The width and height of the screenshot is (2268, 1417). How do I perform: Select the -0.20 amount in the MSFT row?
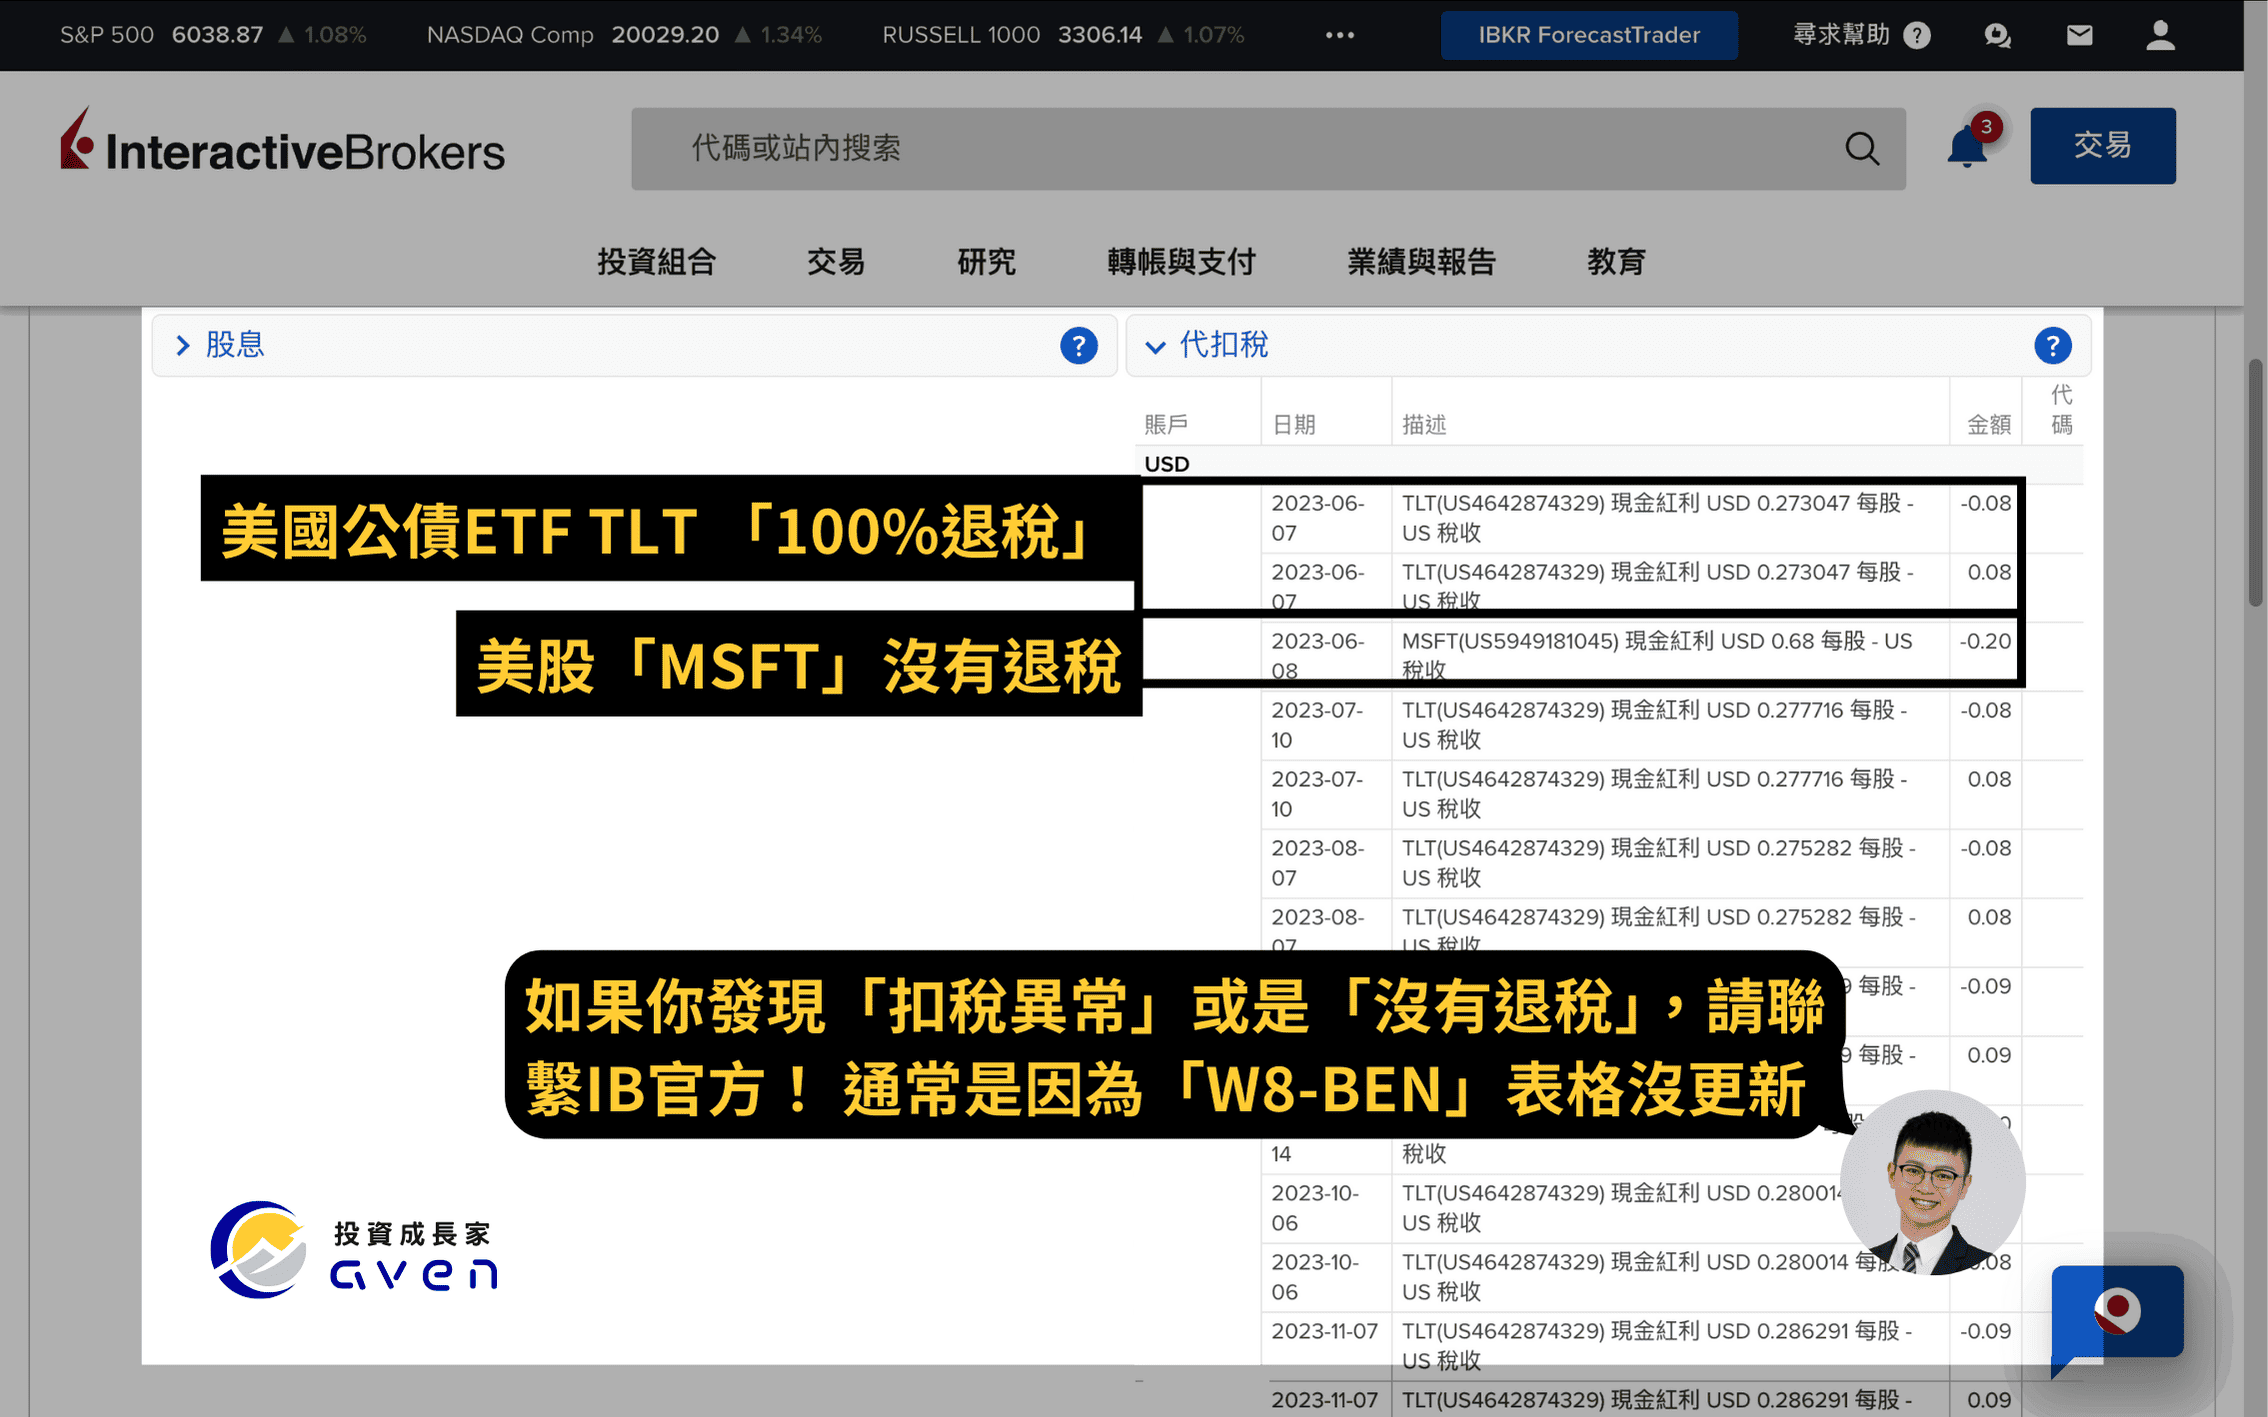[x=1984, y=641]
